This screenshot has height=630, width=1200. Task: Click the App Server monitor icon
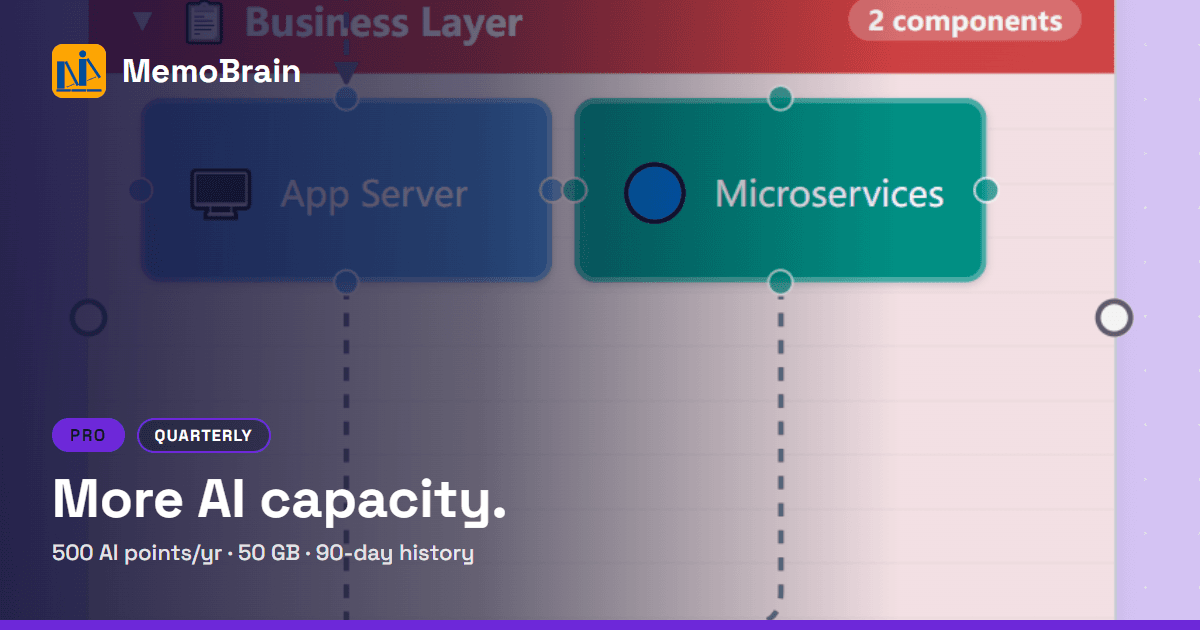pyautogui.click(x=221, y=192)
